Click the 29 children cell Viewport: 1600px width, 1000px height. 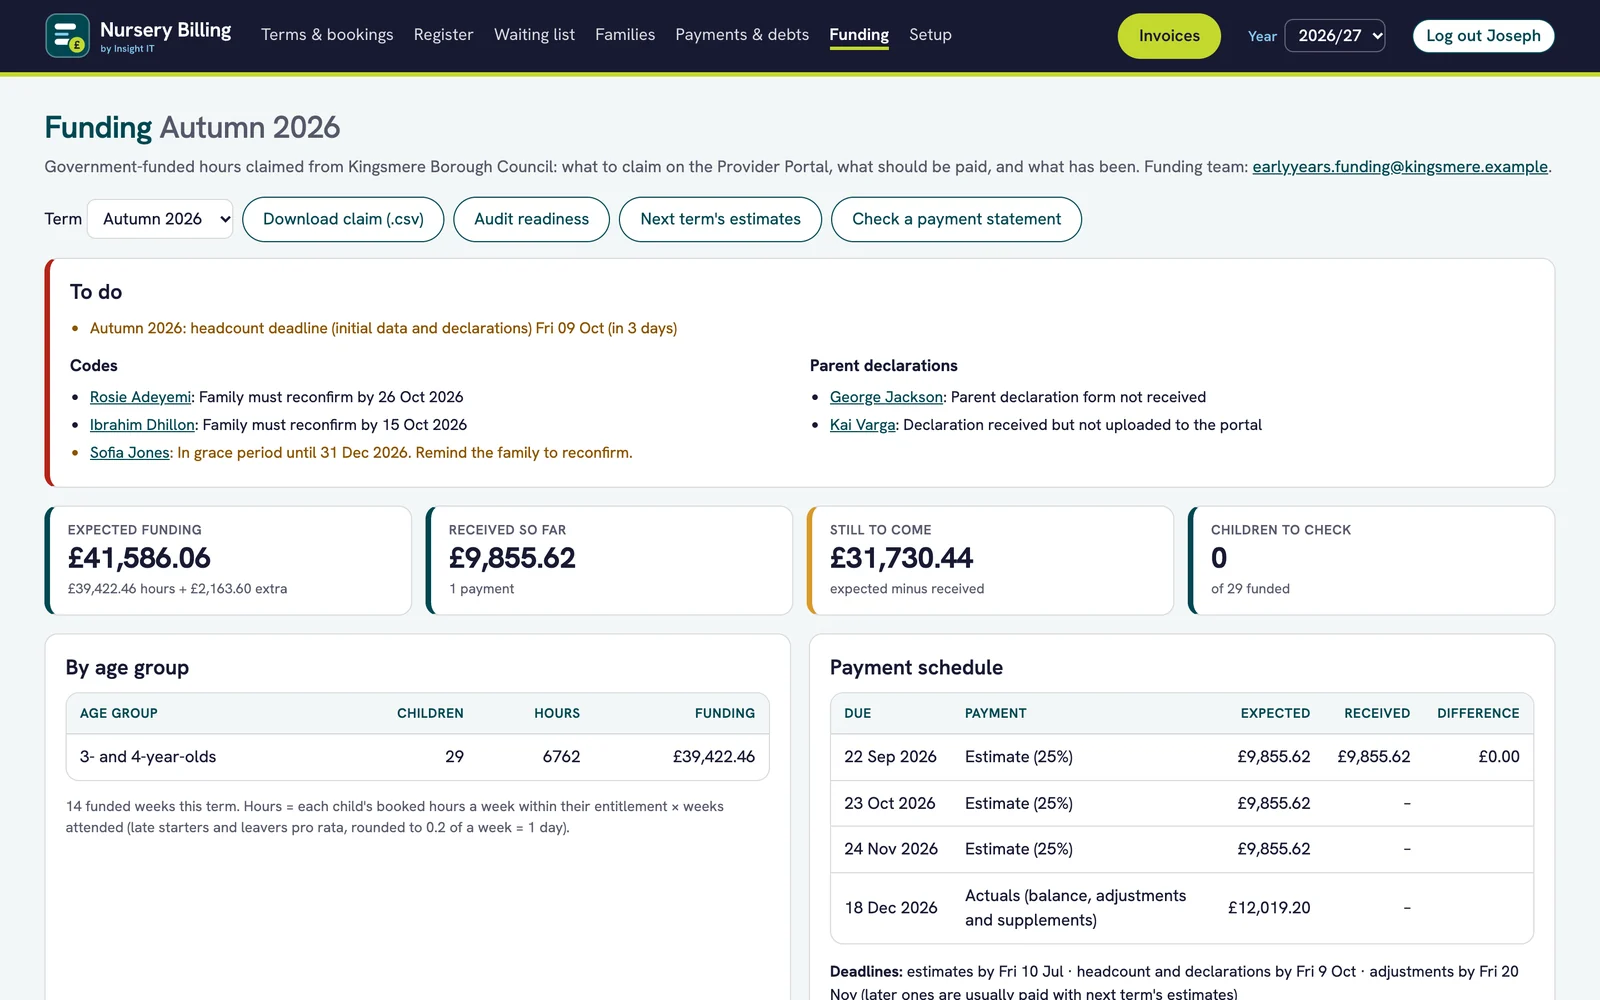click(x=454, y=757)
